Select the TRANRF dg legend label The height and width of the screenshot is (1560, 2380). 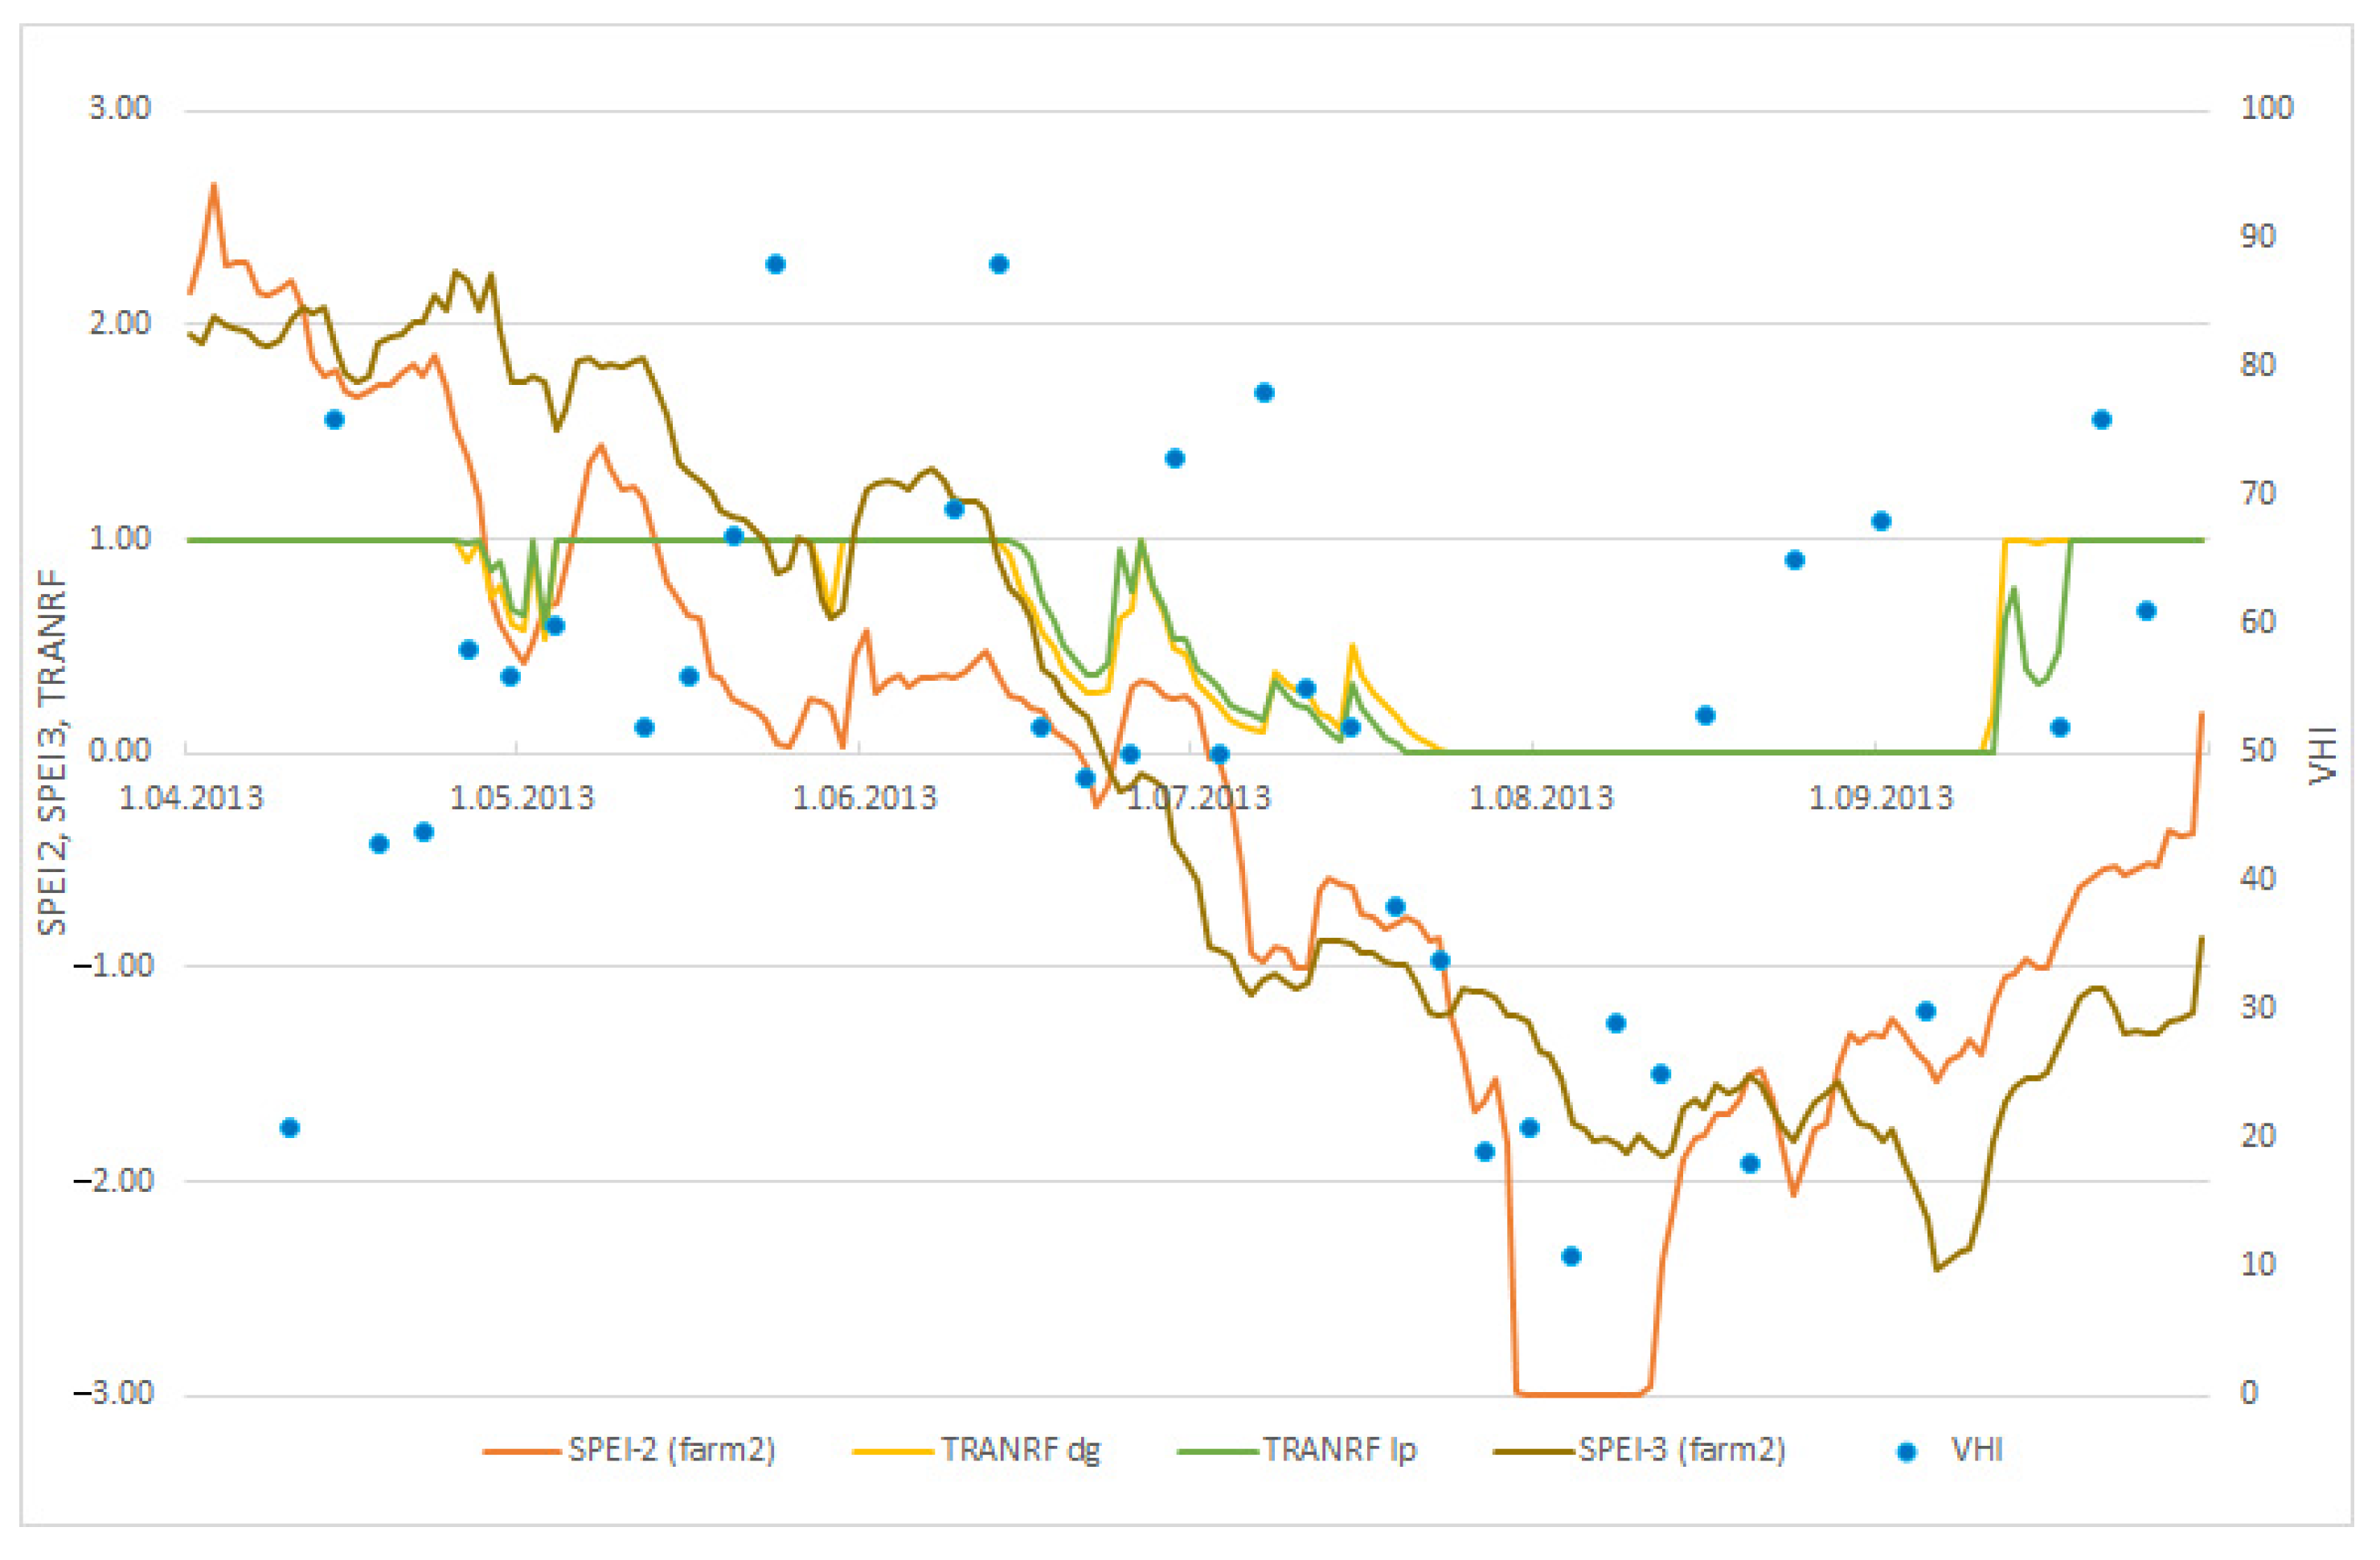point(1019,1449)
